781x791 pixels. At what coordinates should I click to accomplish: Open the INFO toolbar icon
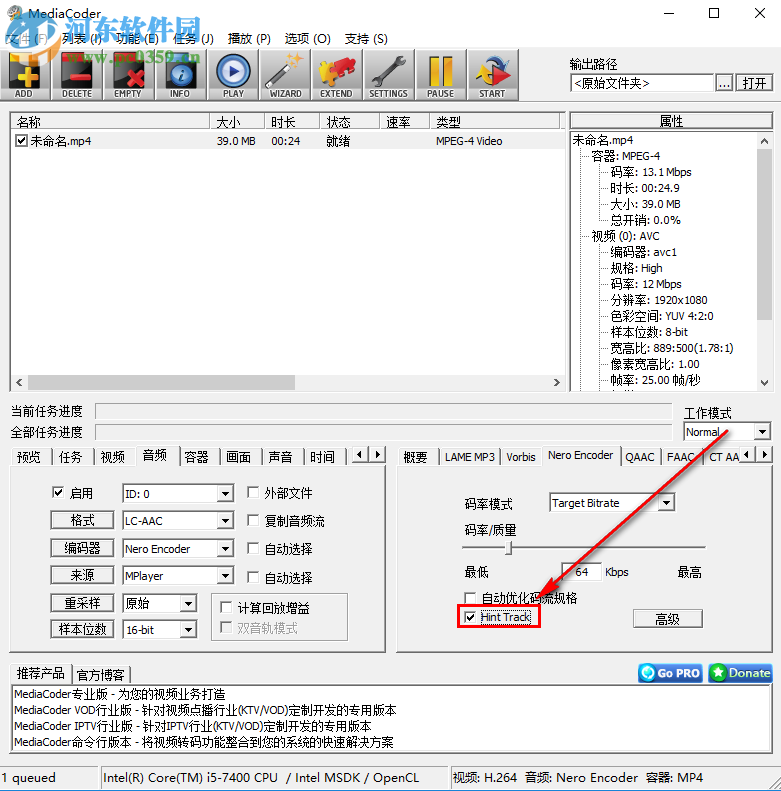[180, 75]
